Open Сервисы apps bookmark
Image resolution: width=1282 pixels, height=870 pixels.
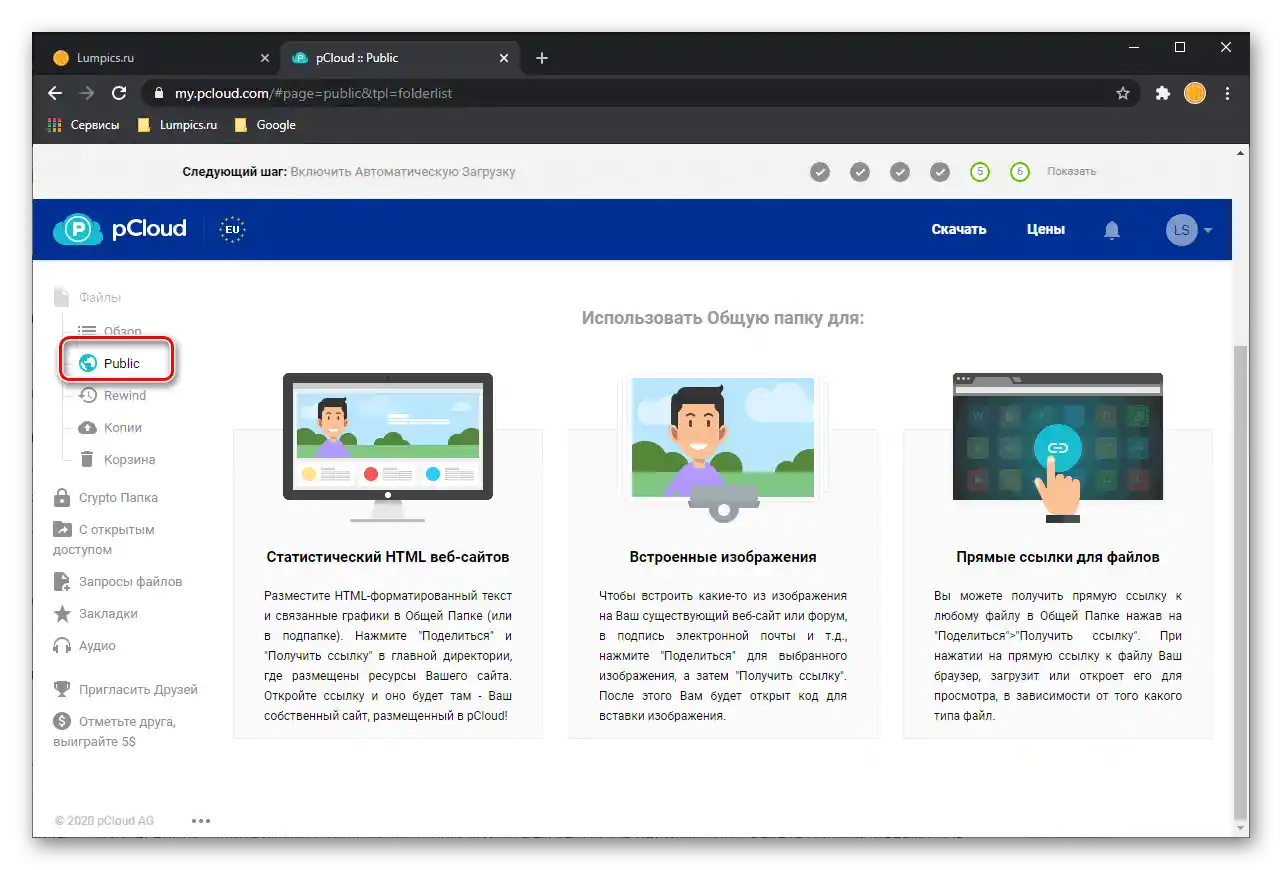[84, 125]
